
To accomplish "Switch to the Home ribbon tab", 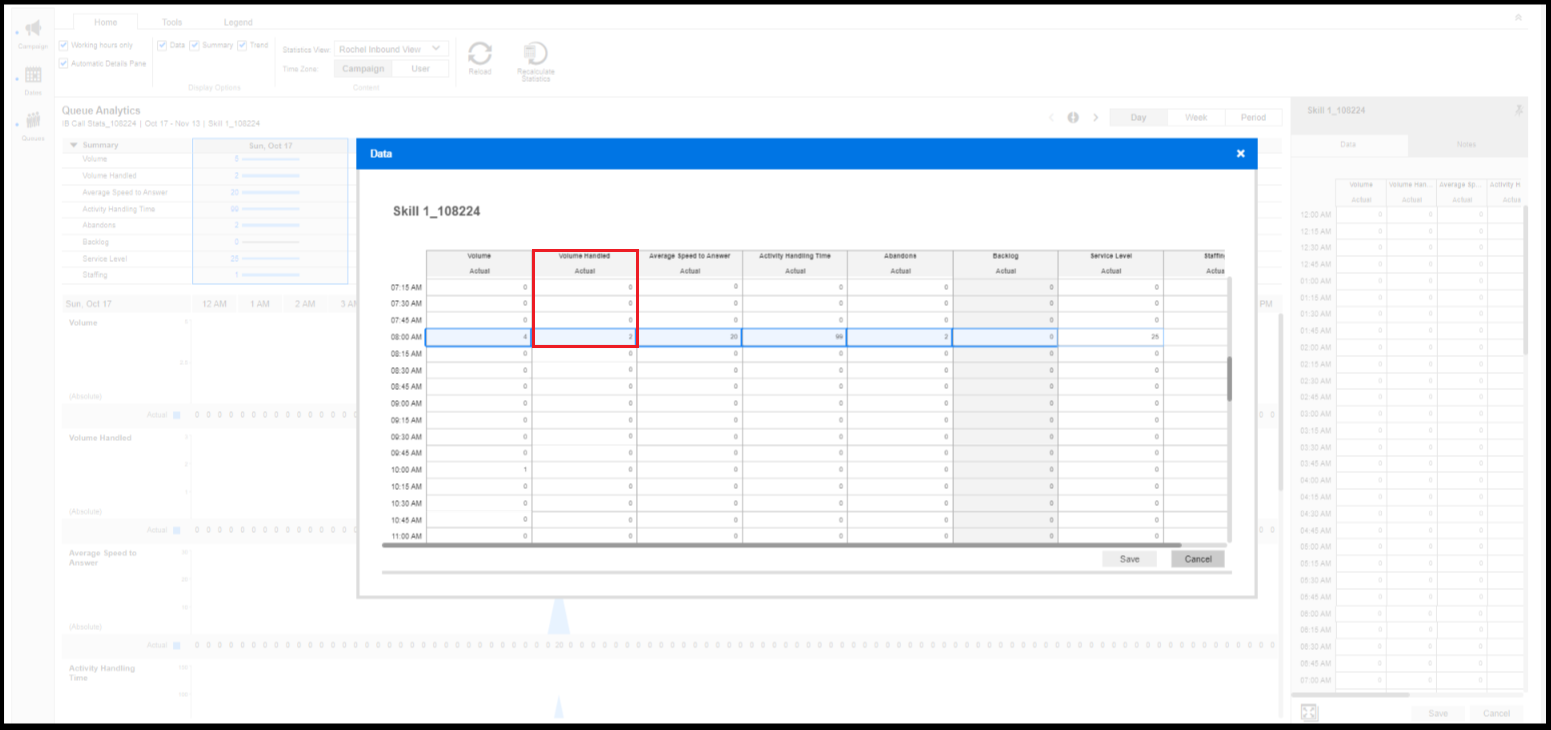I will [106, 21].
